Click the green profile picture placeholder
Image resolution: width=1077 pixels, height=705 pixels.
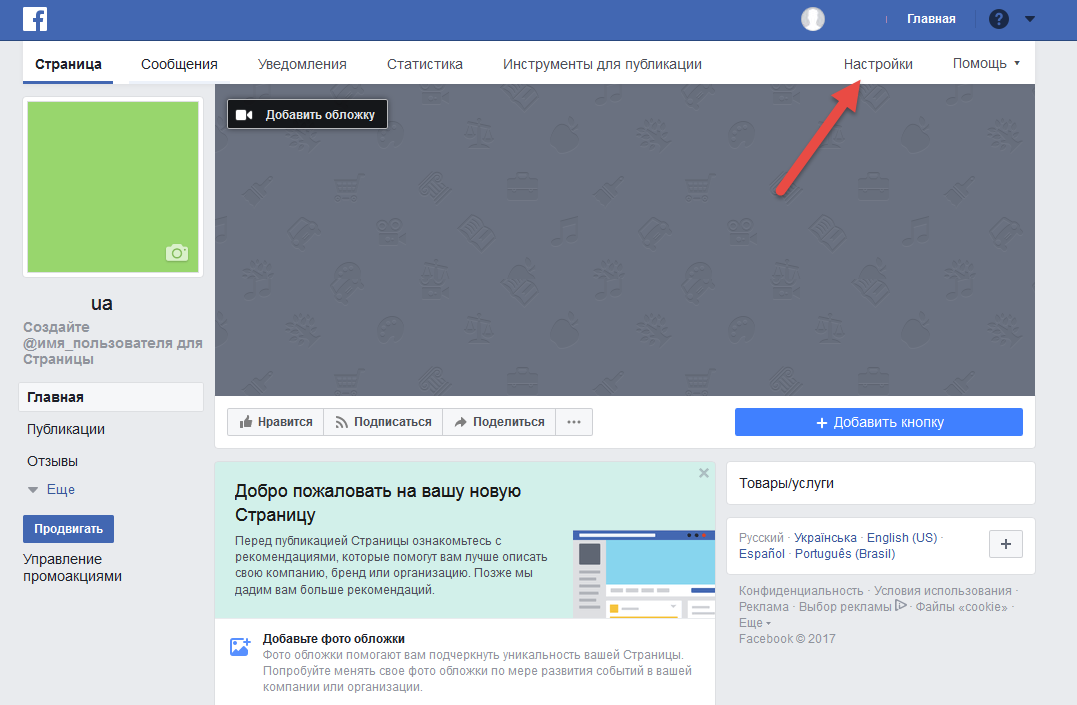click(x=113, y=187)
